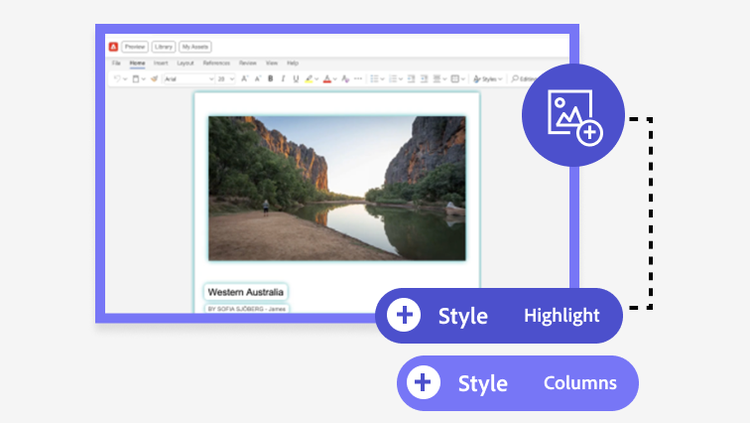The image size is (750, 423).
Task: Click the bullet list icon
Action: pyautogui.click(x=374, y=78)
